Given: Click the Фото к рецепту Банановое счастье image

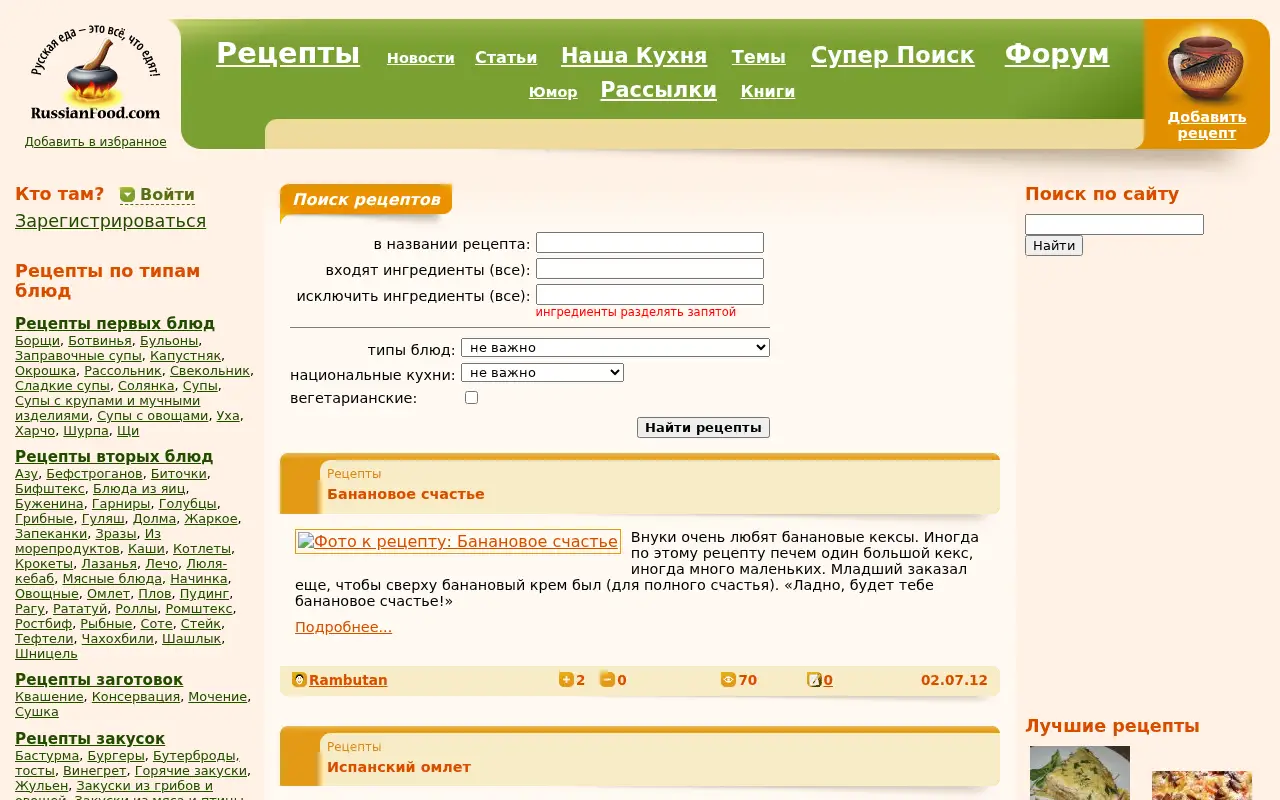Looking at the screenshot, I should [x=458, y=542].
